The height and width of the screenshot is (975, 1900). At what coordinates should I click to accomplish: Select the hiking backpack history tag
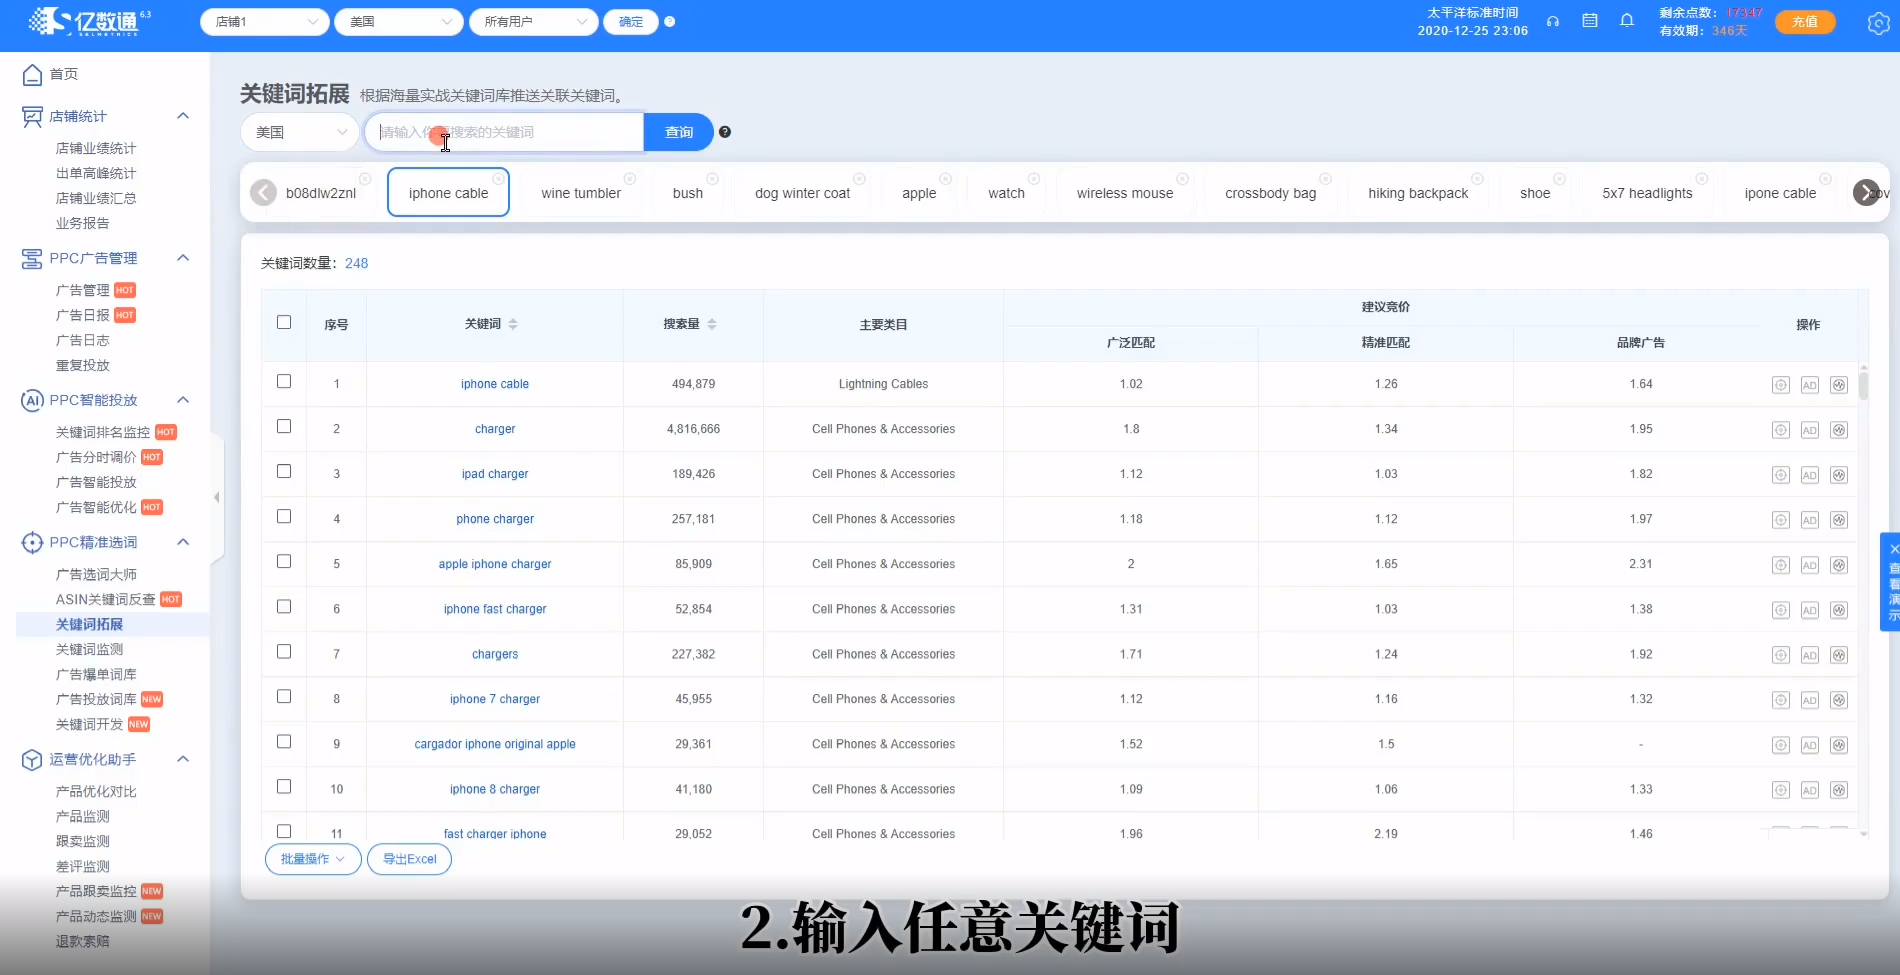tap(1418, 193)
